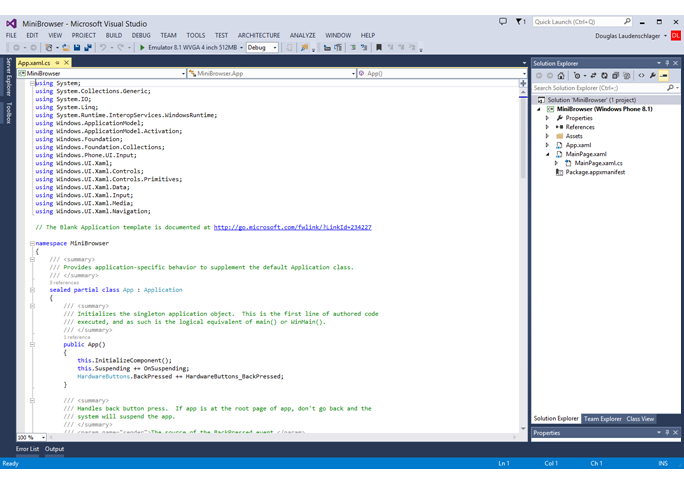The image size is (684, 484).
Task: Click the feedback speech bubble icon
Action: (x=503, y=21)
